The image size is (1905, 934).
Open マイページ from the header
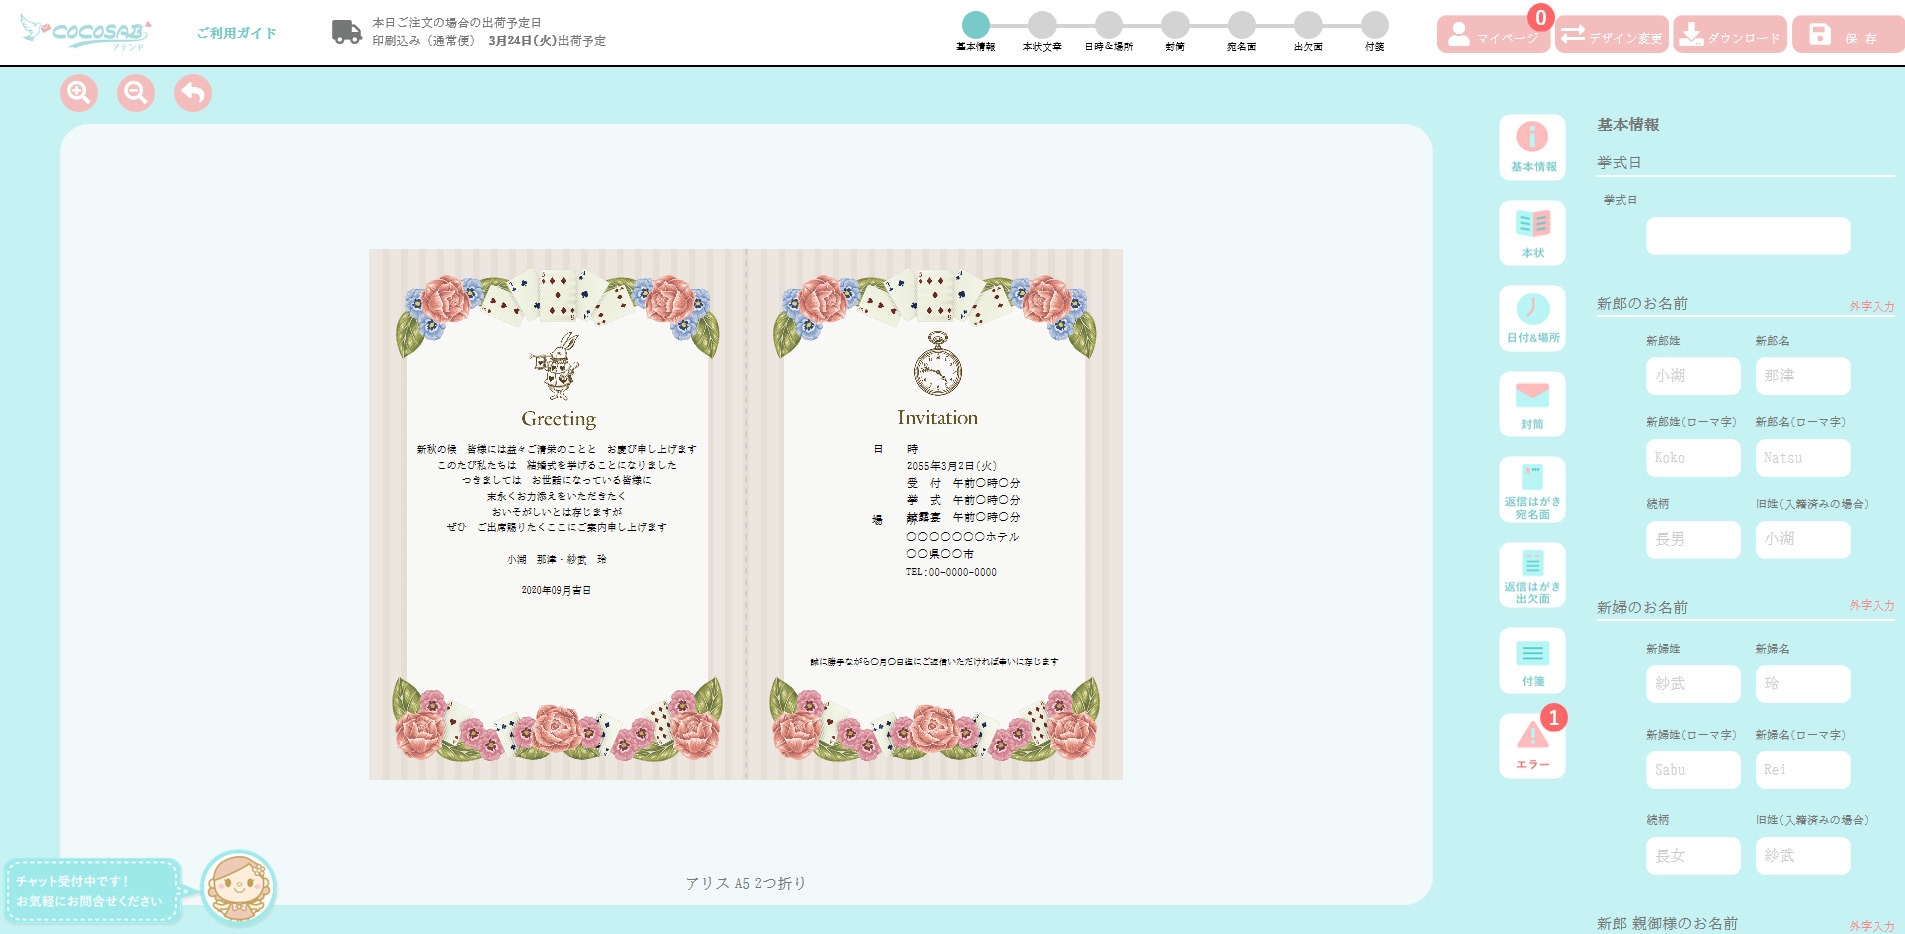coord(1493,35)
